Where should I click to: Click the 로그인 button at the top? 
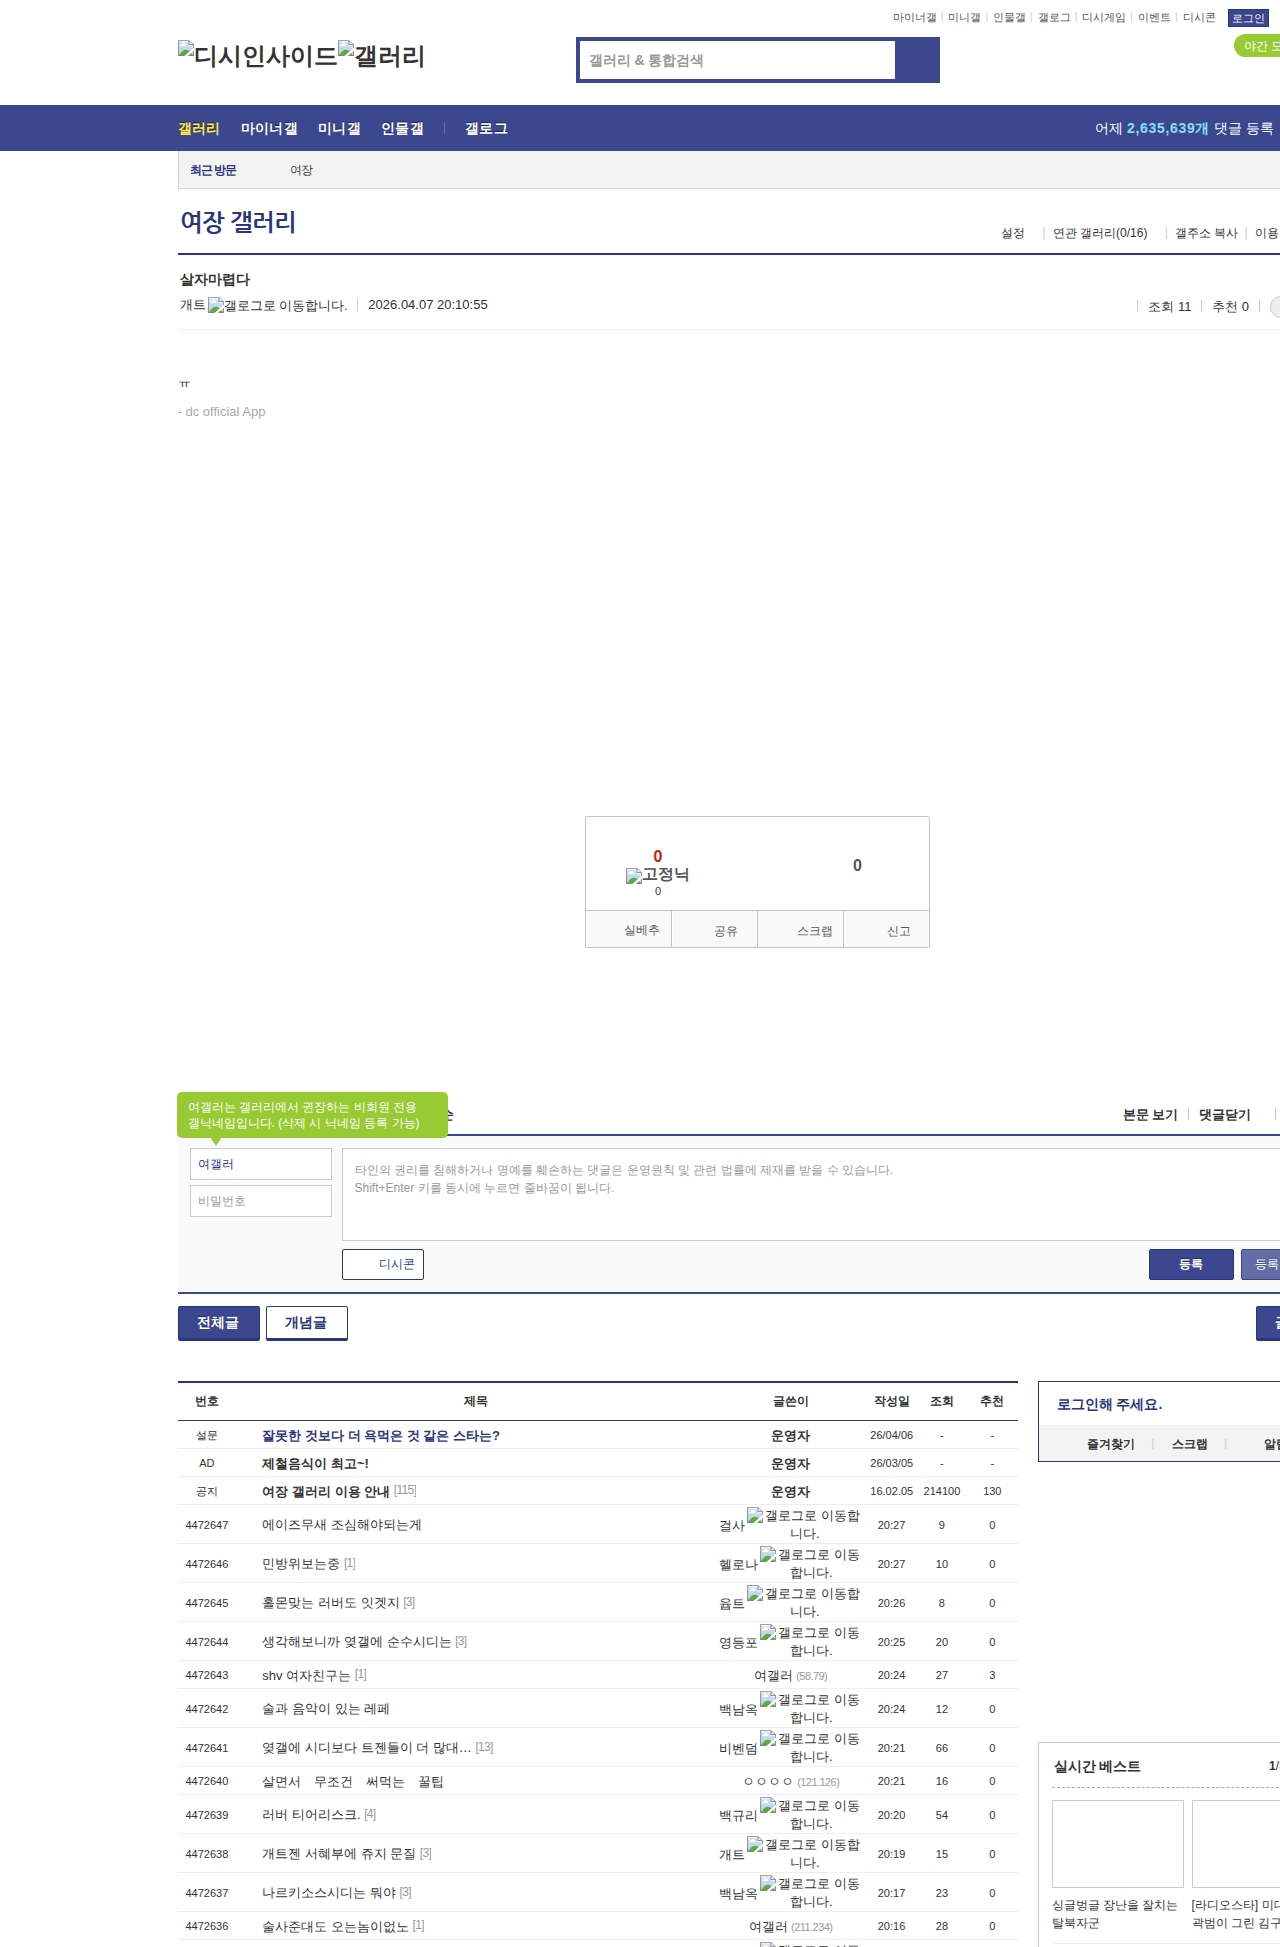[x=1248, y=18]
